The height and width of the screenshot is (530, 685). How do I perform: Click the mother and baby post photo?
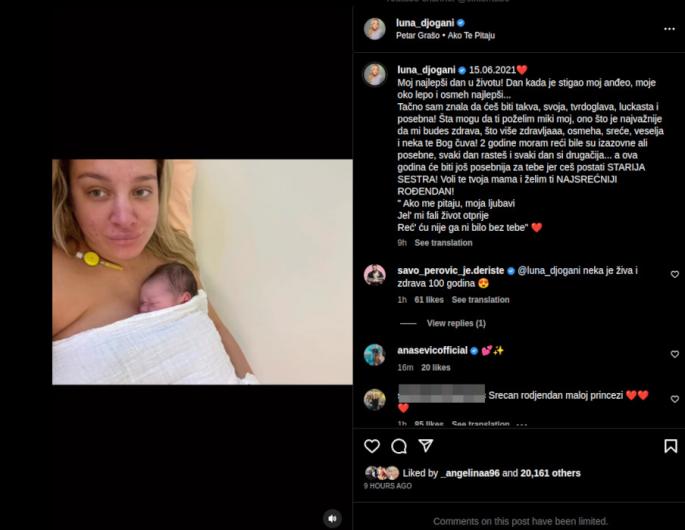pos(202,272)
